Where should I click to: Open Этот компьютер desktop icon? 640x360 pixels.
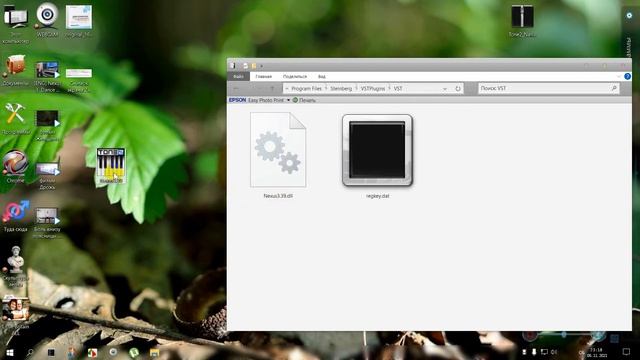[16, 24]
